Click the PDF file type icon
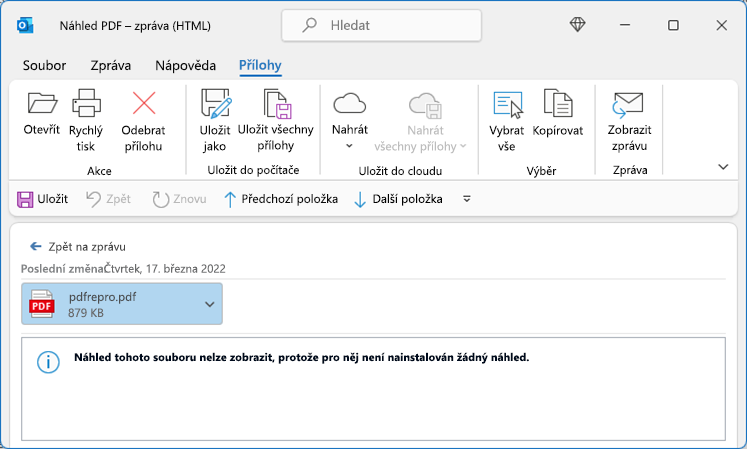 [42, 304]
